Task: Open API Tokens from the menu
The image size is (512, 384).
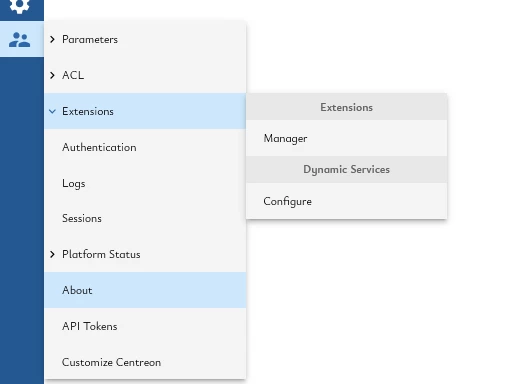Action: [x=145, y=326]
